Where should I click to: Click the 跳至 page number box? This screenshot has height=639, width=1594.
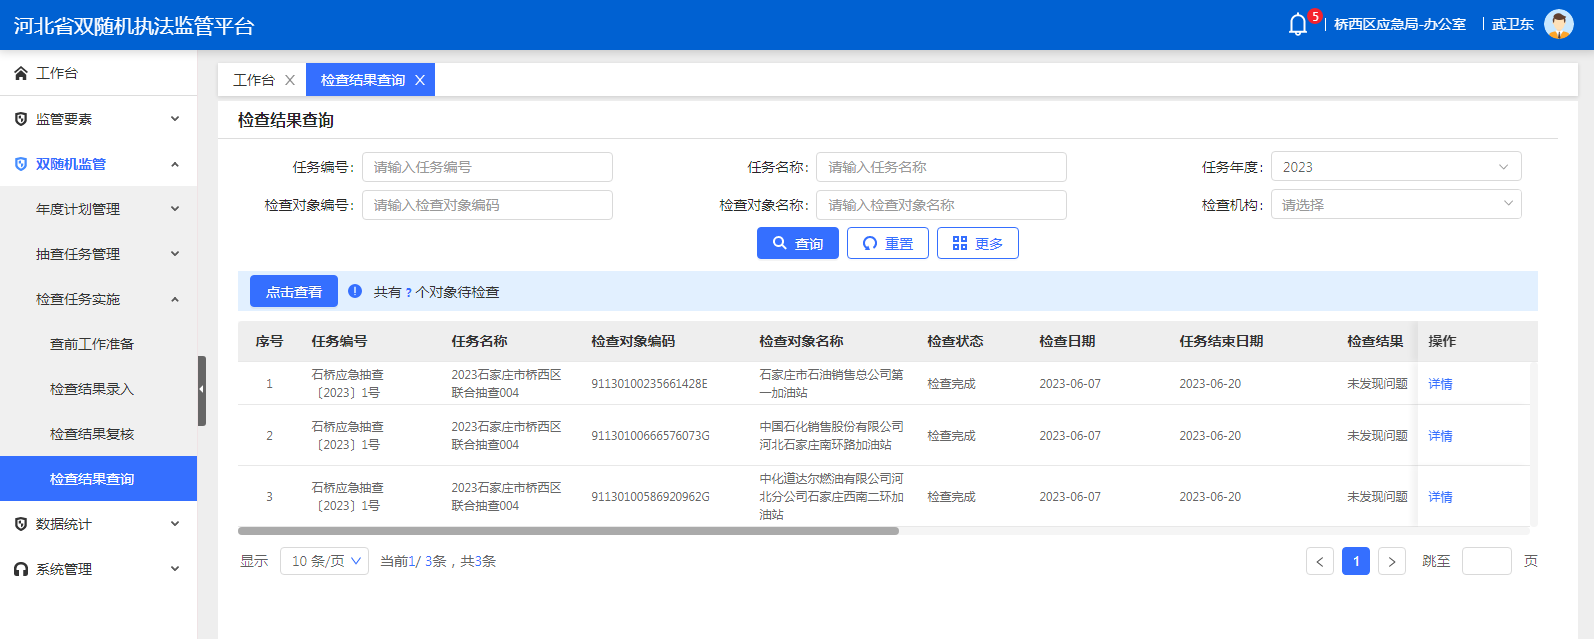(x=1487, y=561)
